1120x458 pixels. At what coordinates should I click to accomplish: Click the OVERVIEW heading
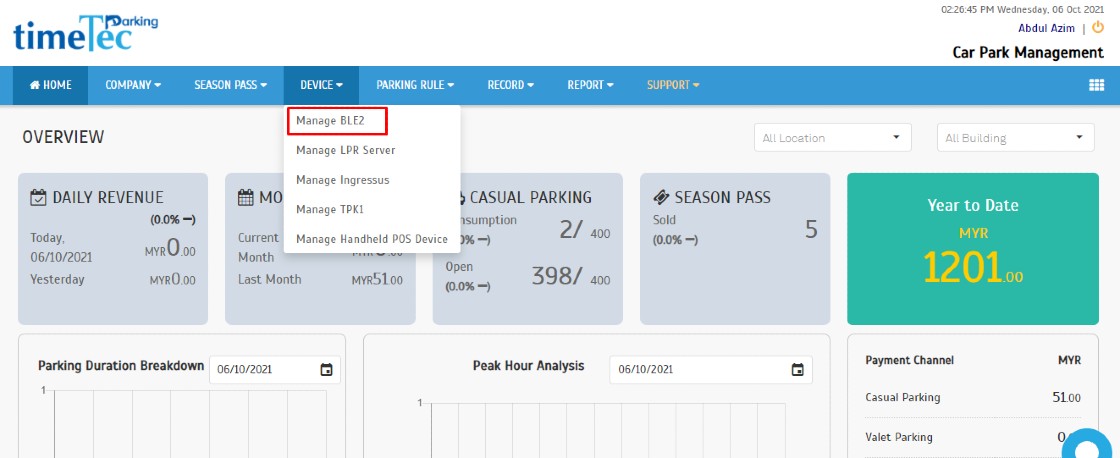click(x=63, y=137)
